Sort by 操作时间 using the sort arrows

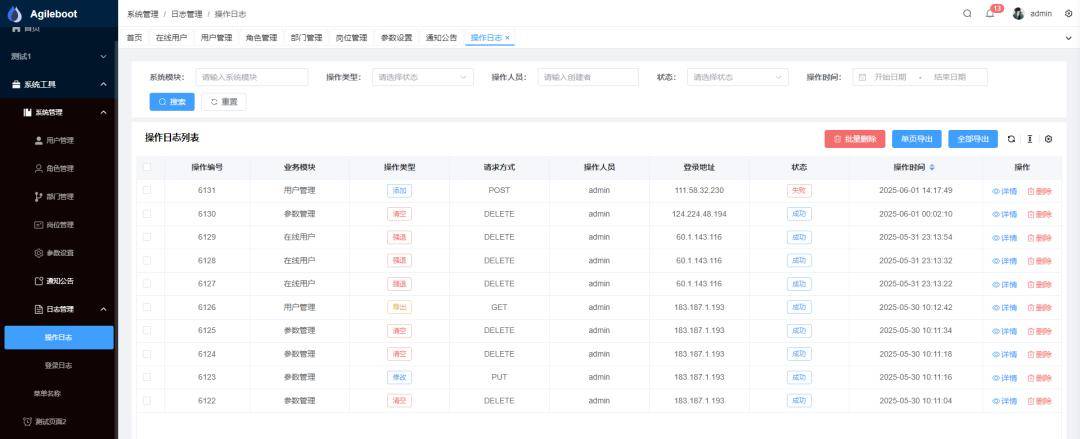932,167
